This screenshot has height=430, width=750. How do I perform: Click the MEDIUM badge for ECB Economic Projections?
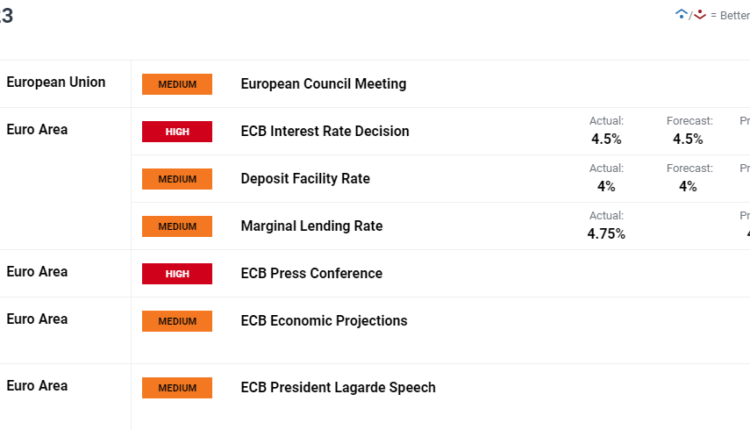tap(177, 321)
